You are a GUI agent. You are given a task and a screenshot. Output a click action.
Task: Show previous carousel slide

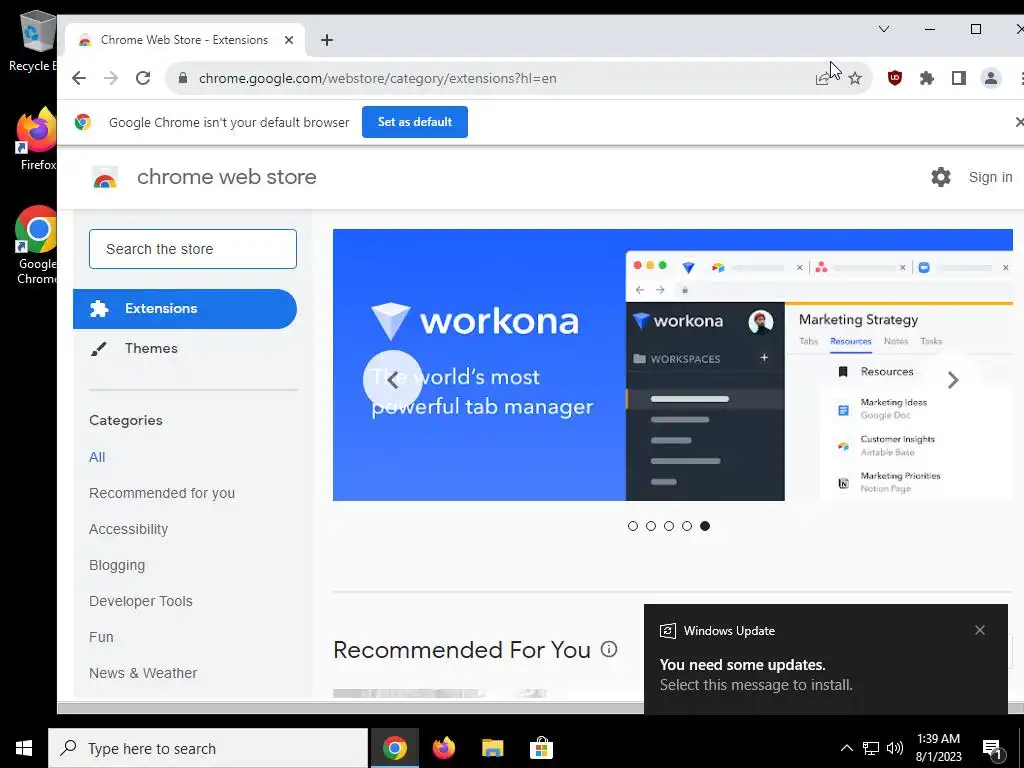click(x=392, y=380)
